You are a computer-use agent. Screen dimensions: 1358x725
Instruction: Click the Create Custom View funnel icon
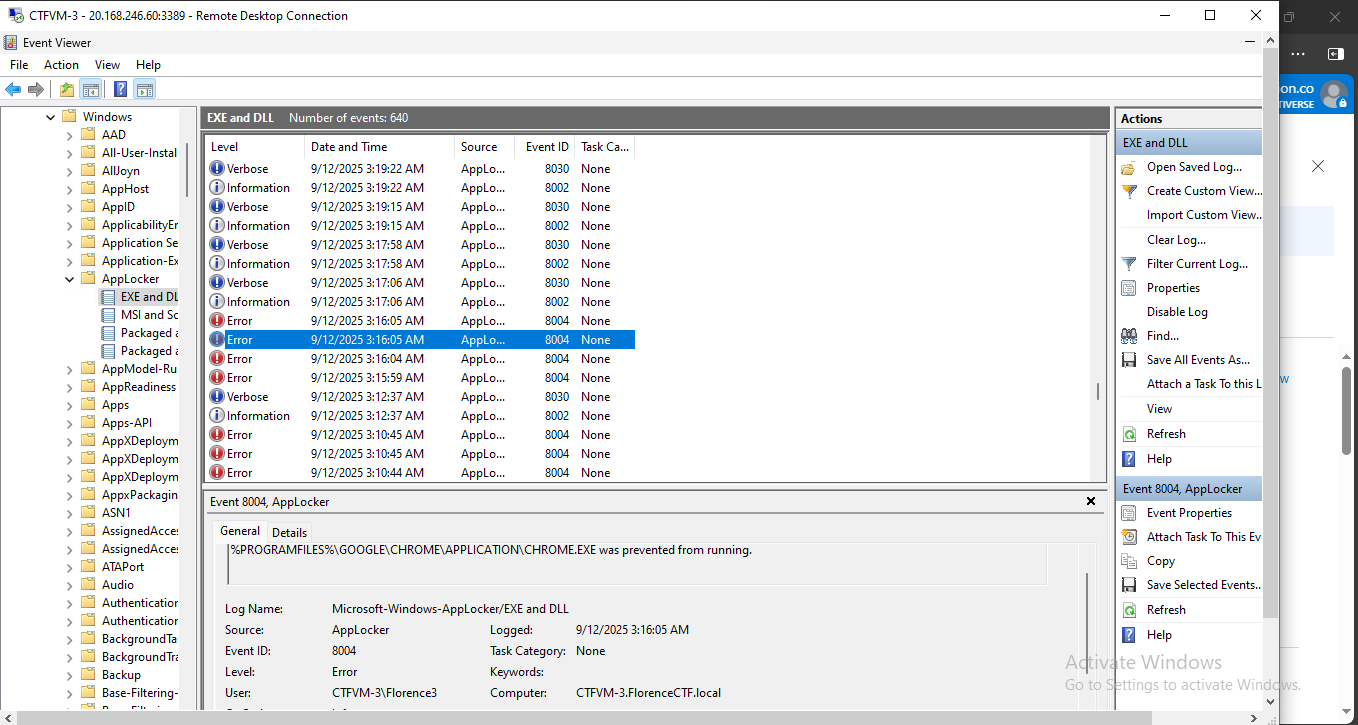[x=1129, y=191]
